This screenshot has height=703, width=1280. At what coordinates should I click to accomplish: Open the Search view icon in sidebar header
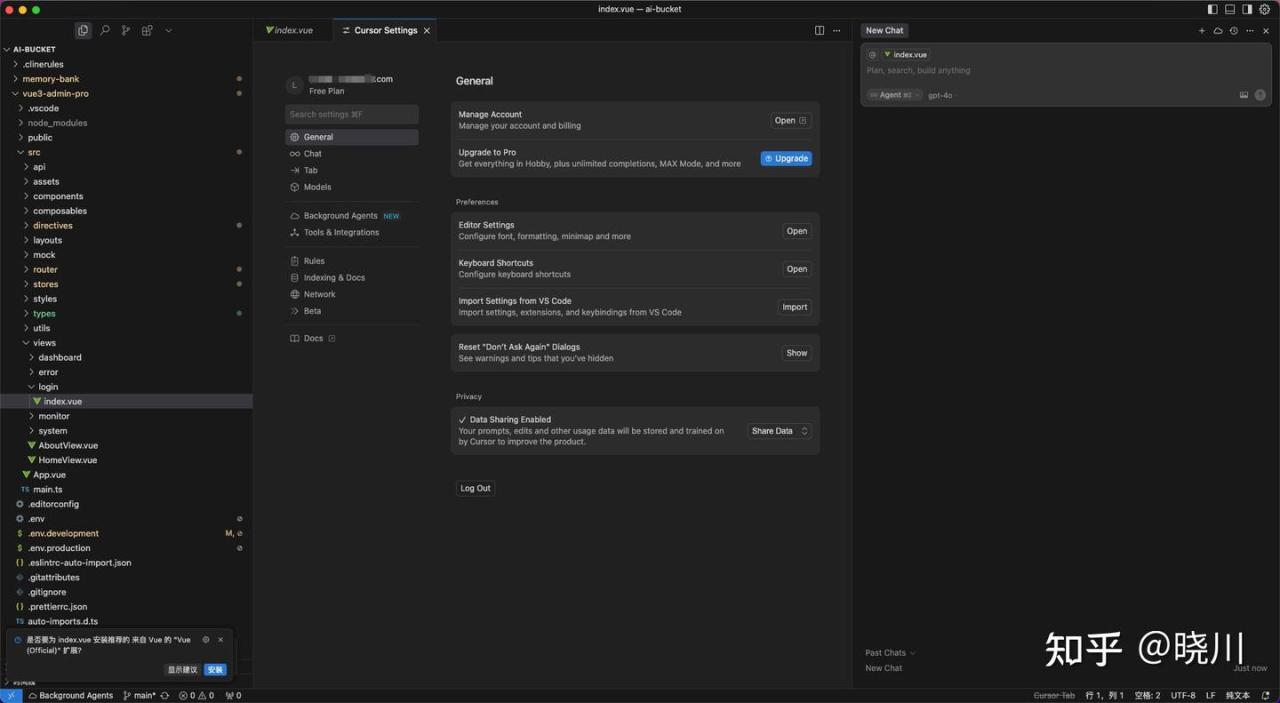click(x=104, y=31)
